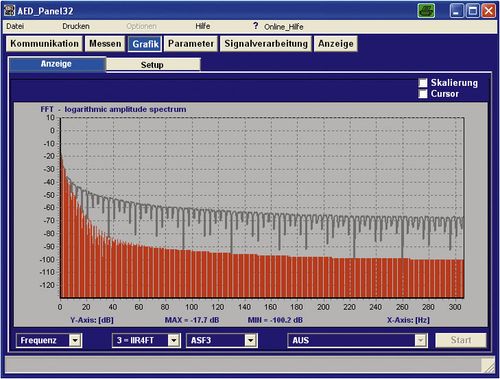Click the MIN = -100.2 dB readout
This screenshot has width=500, height=379.
click(x=275, y=320)
